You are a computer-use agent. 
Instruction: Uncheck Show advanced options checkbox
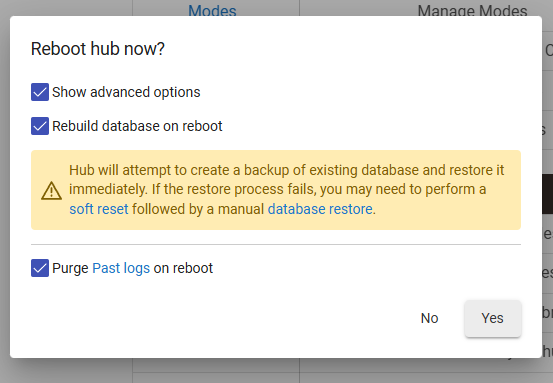(x=40, y=92)
